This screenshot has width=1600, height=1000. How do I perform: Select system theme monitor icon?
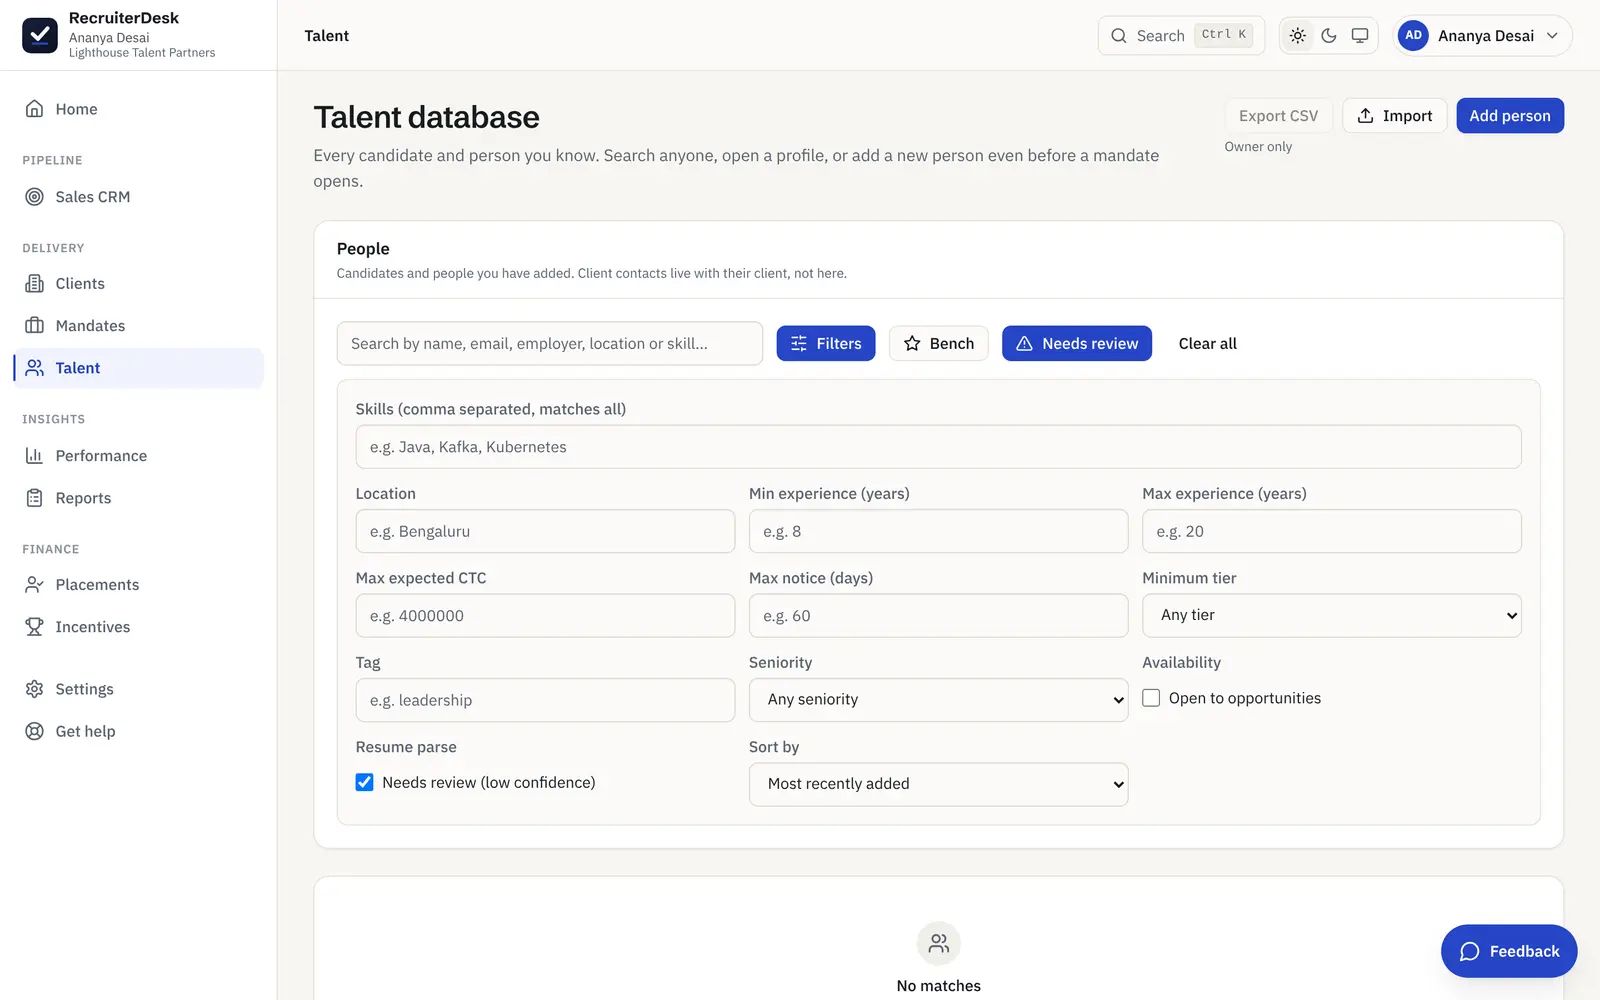pyautogui.click(x=1360, y=36)
